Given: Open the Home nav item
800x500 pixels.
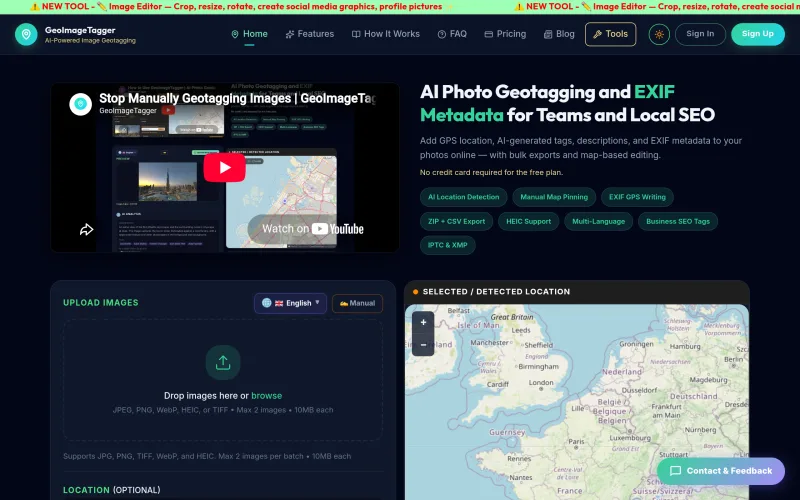Looking at the screenshot, I should pos(249,34).
